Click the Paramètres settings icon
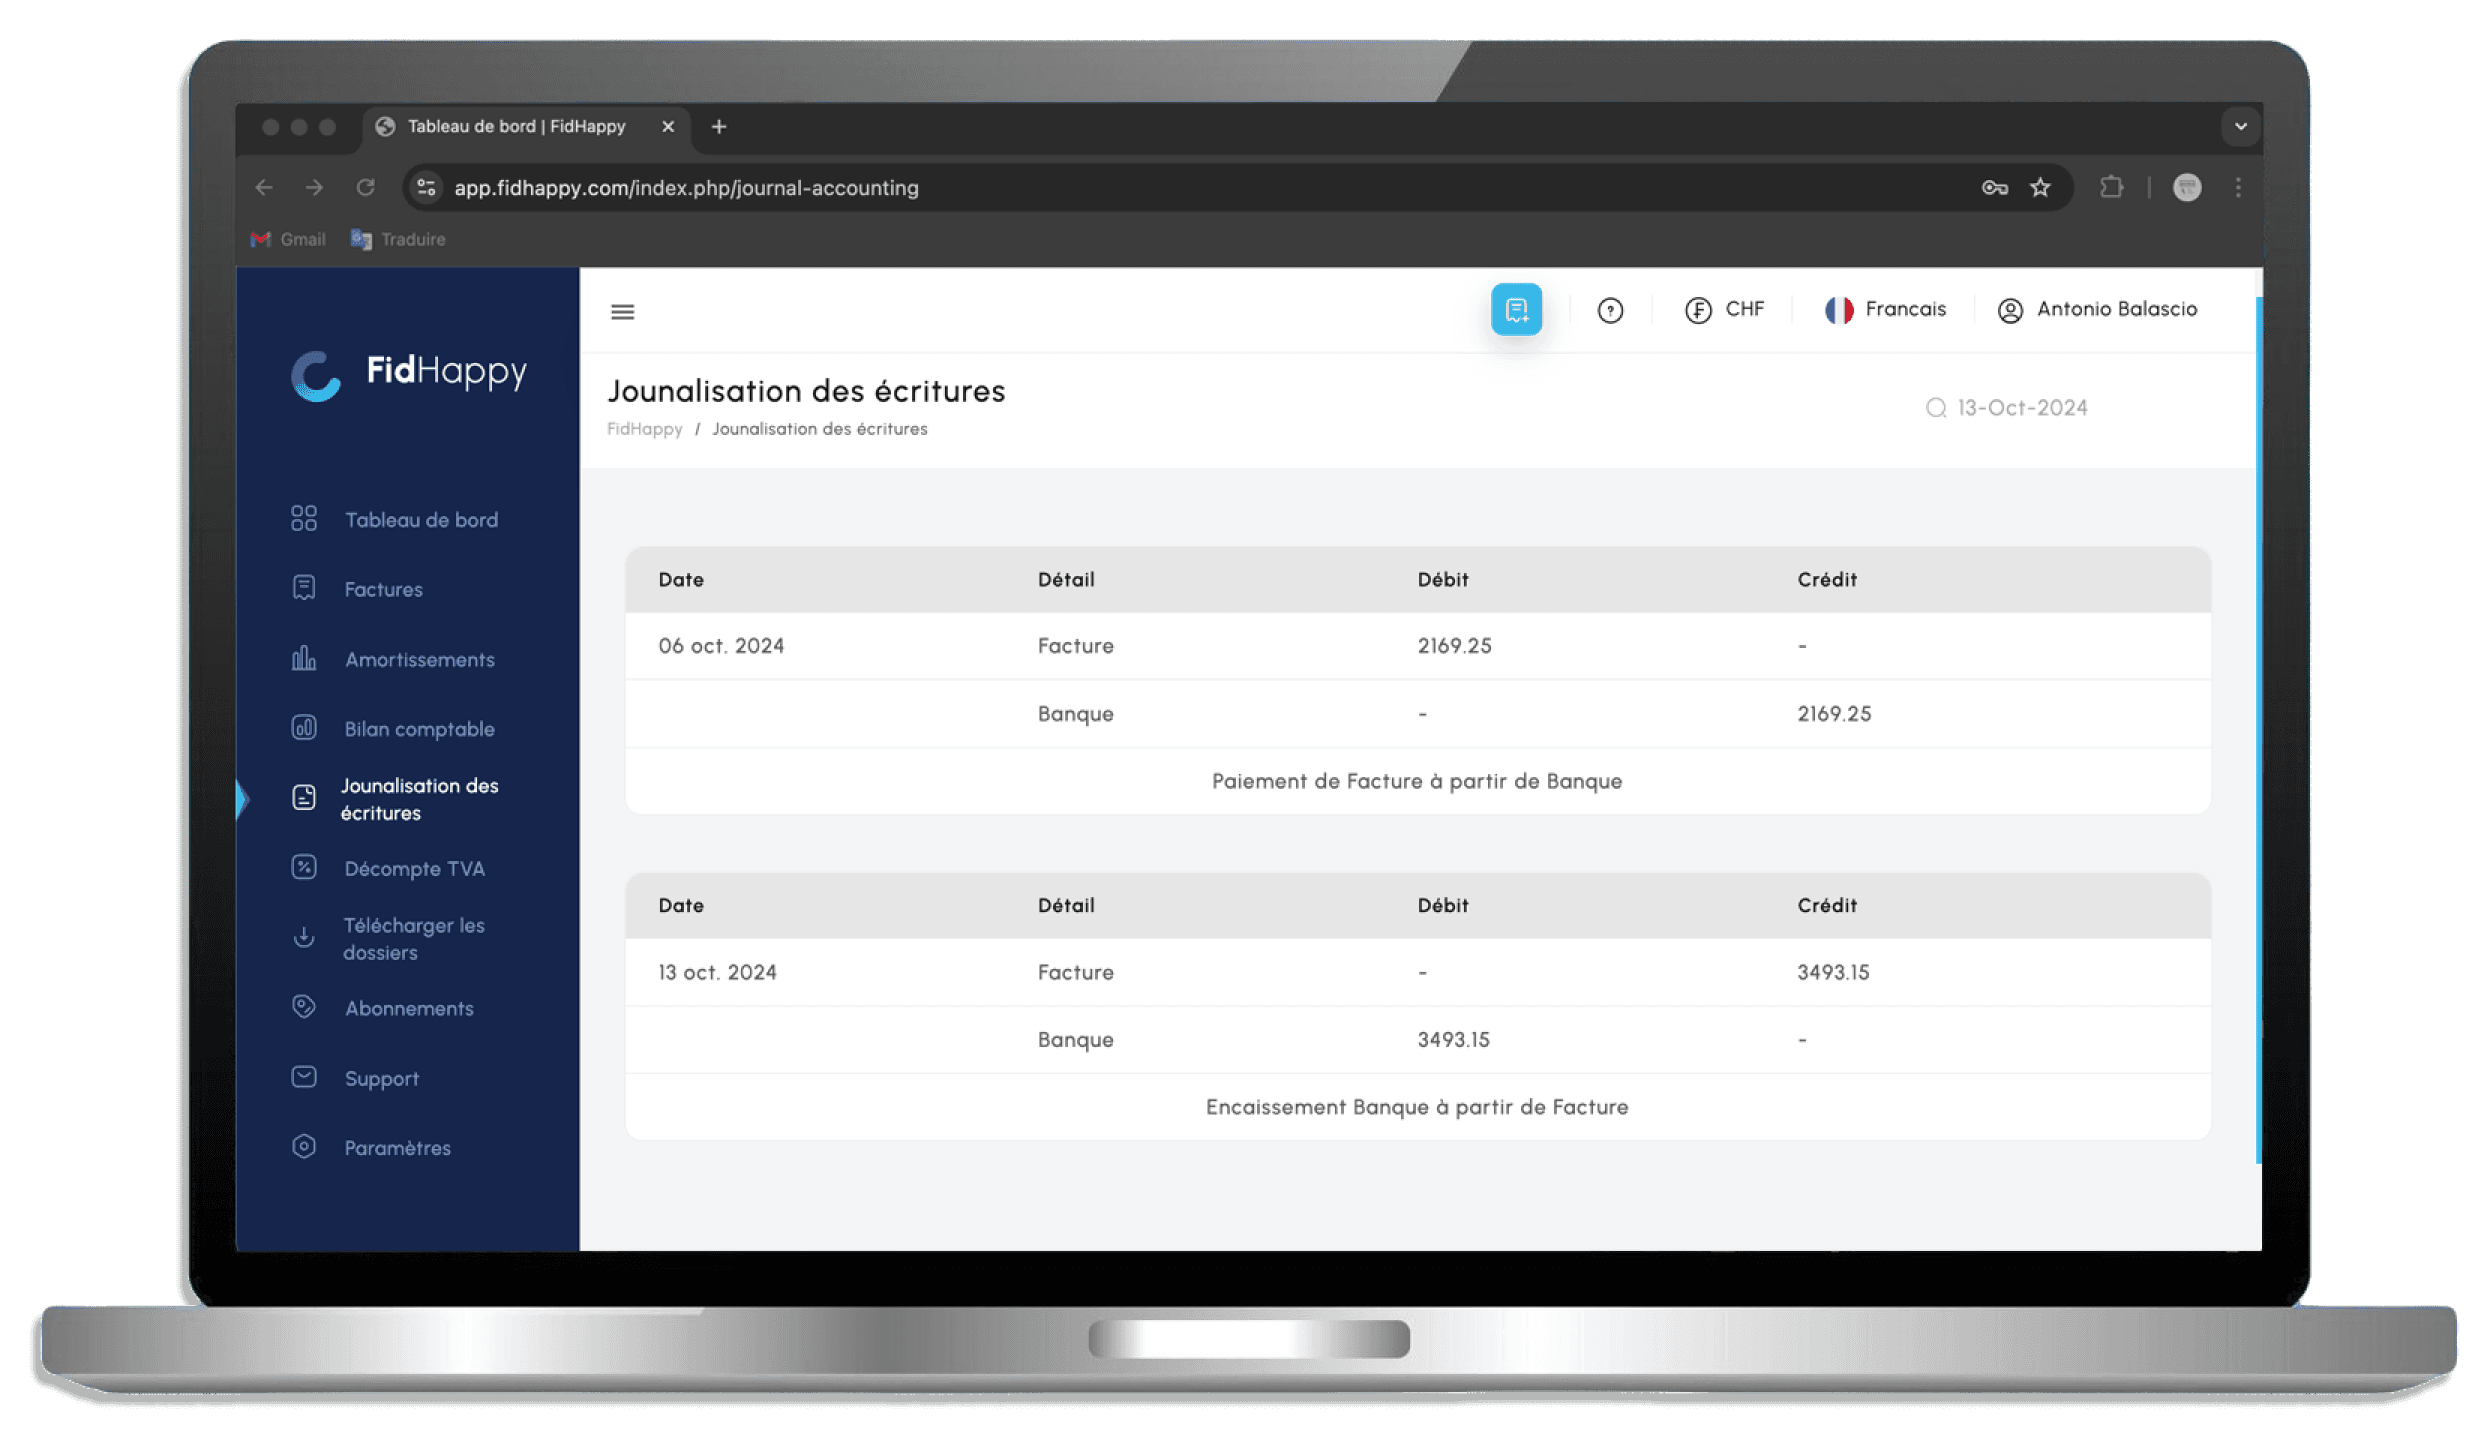 point(304,1147)
